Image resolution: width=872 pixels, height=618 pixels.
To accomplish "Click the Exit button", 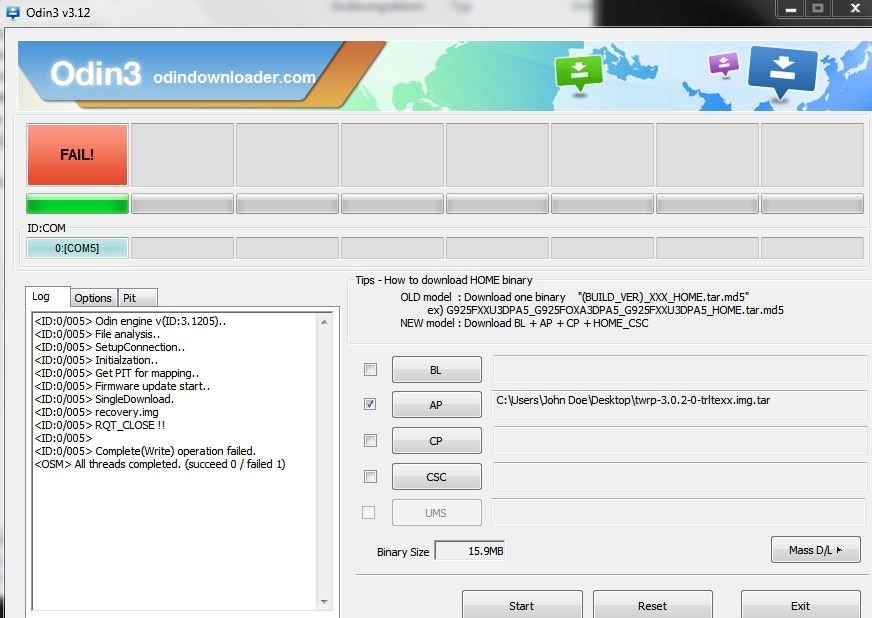I will 800,605.
